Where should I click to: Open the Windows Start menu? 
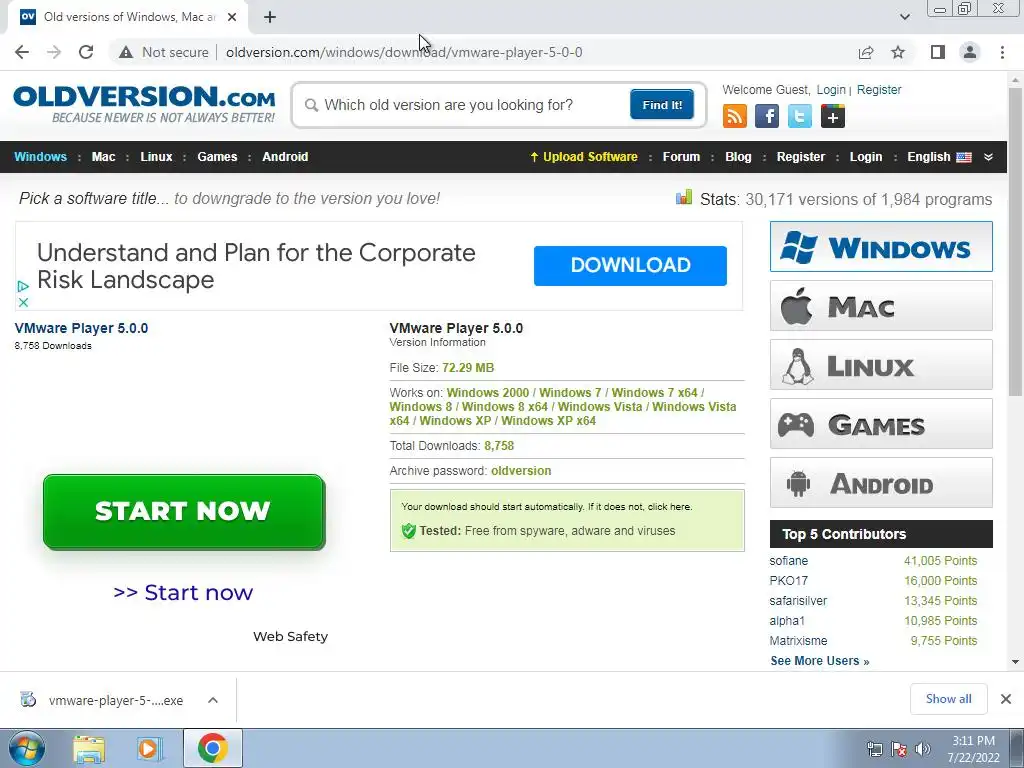point(27,748)
